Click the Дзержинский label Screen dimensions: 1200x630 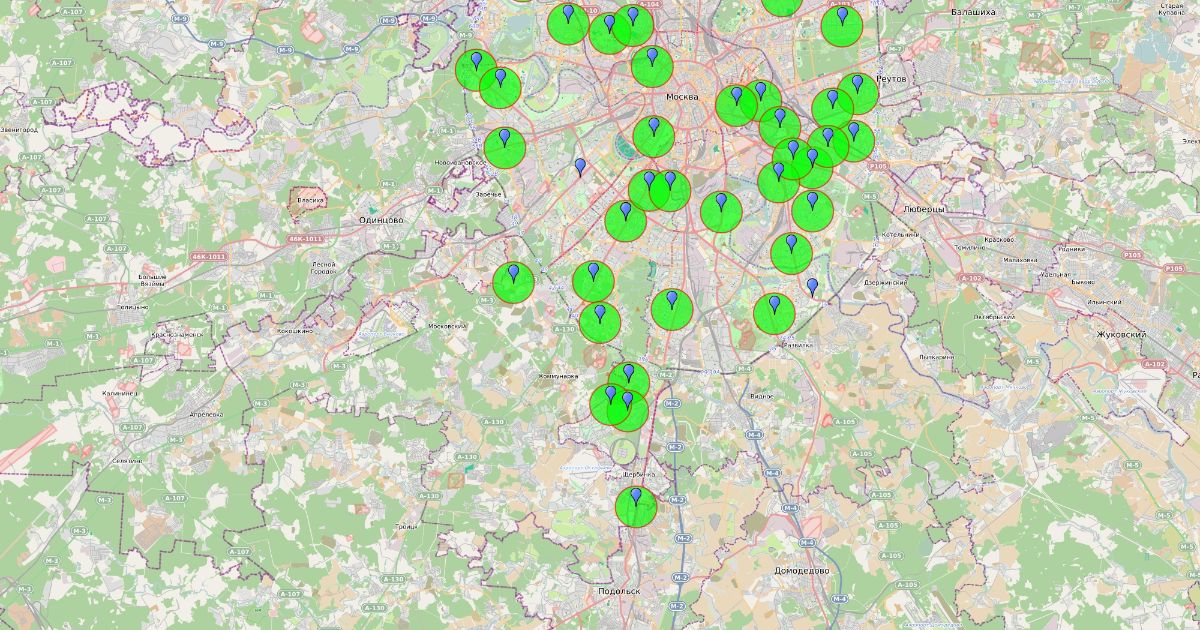[885, 283]
